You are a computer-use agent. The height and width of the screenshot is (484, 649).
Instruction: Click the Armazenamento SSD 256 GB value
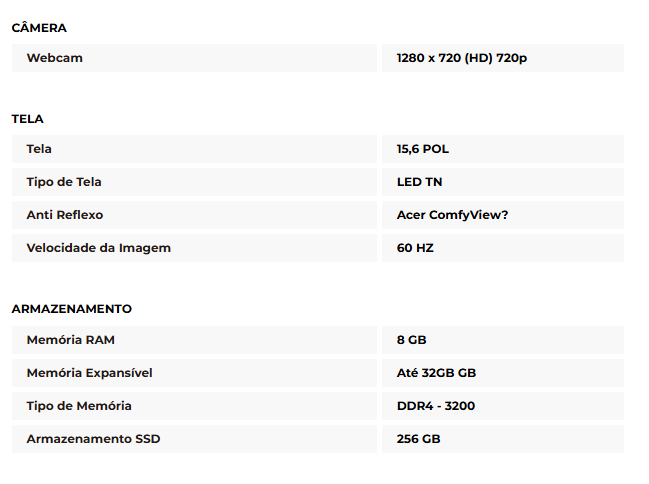418,439
